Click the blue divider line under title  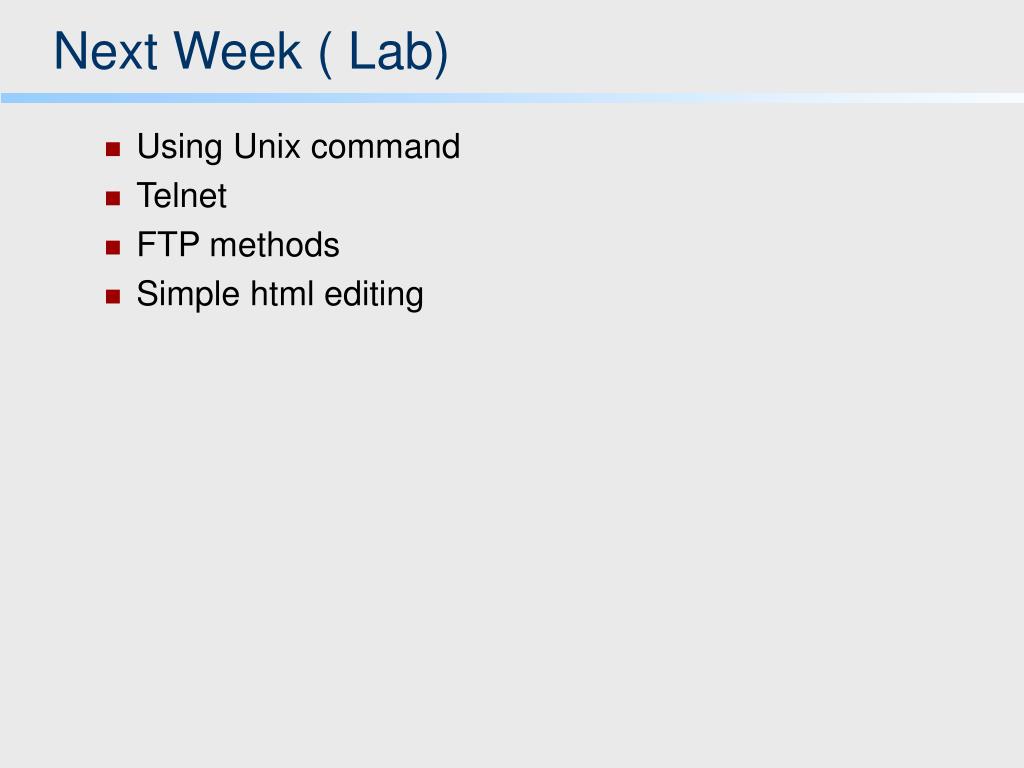(x=512, y=98)
